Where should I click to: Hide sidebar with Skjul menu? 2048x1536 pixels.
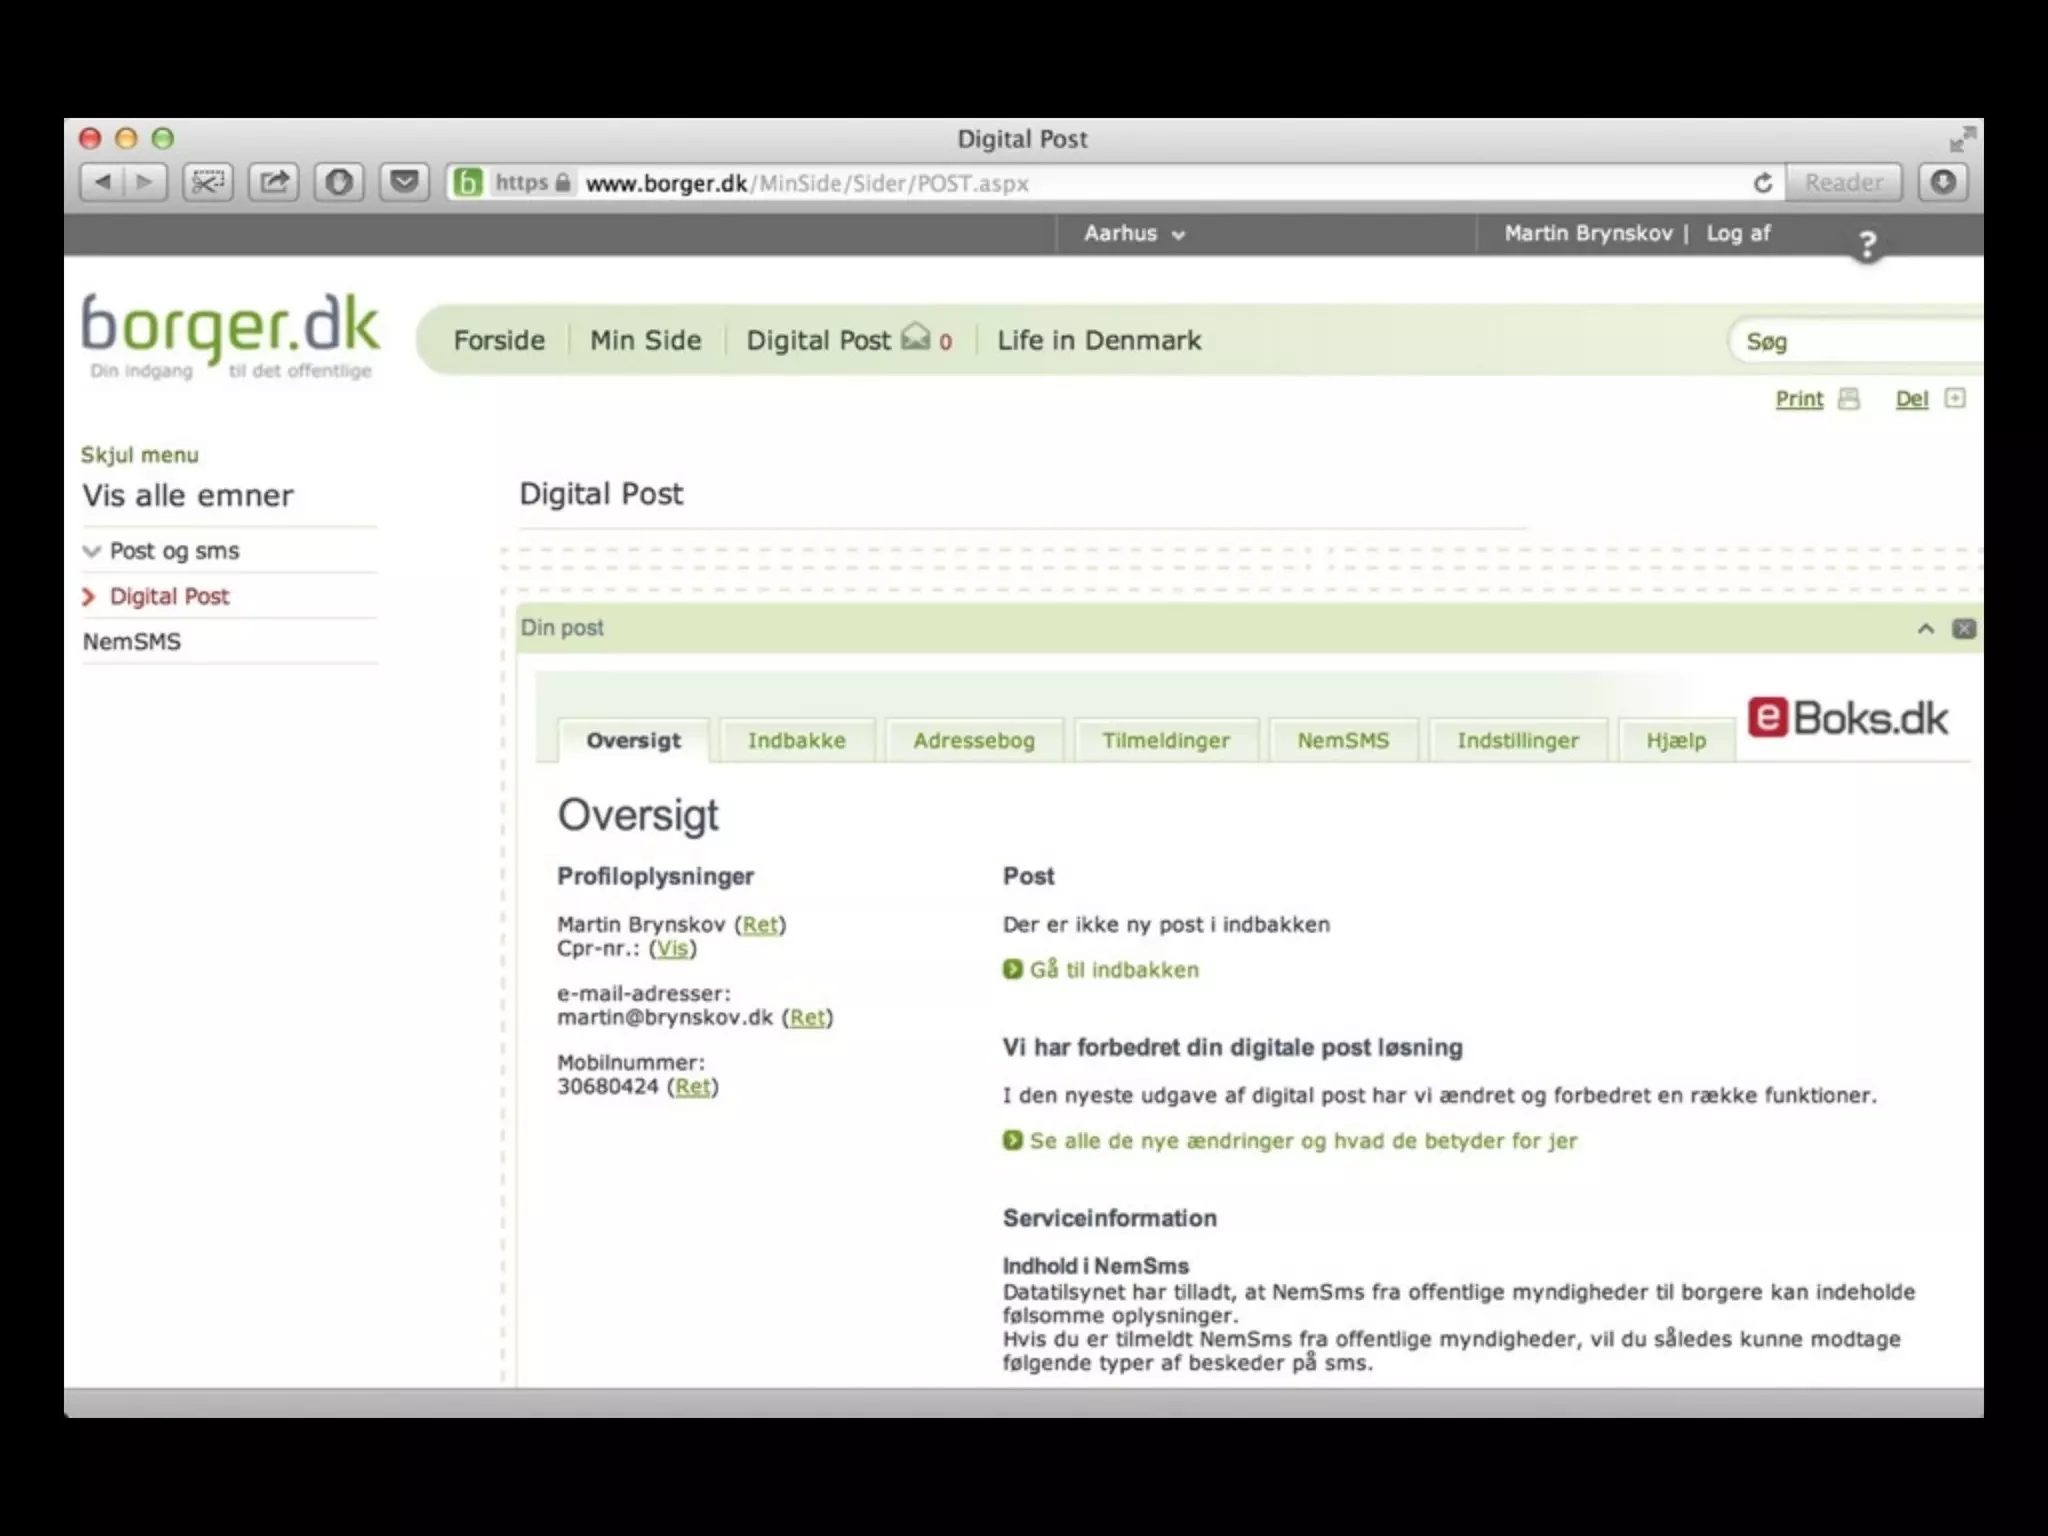coord(140,455)
